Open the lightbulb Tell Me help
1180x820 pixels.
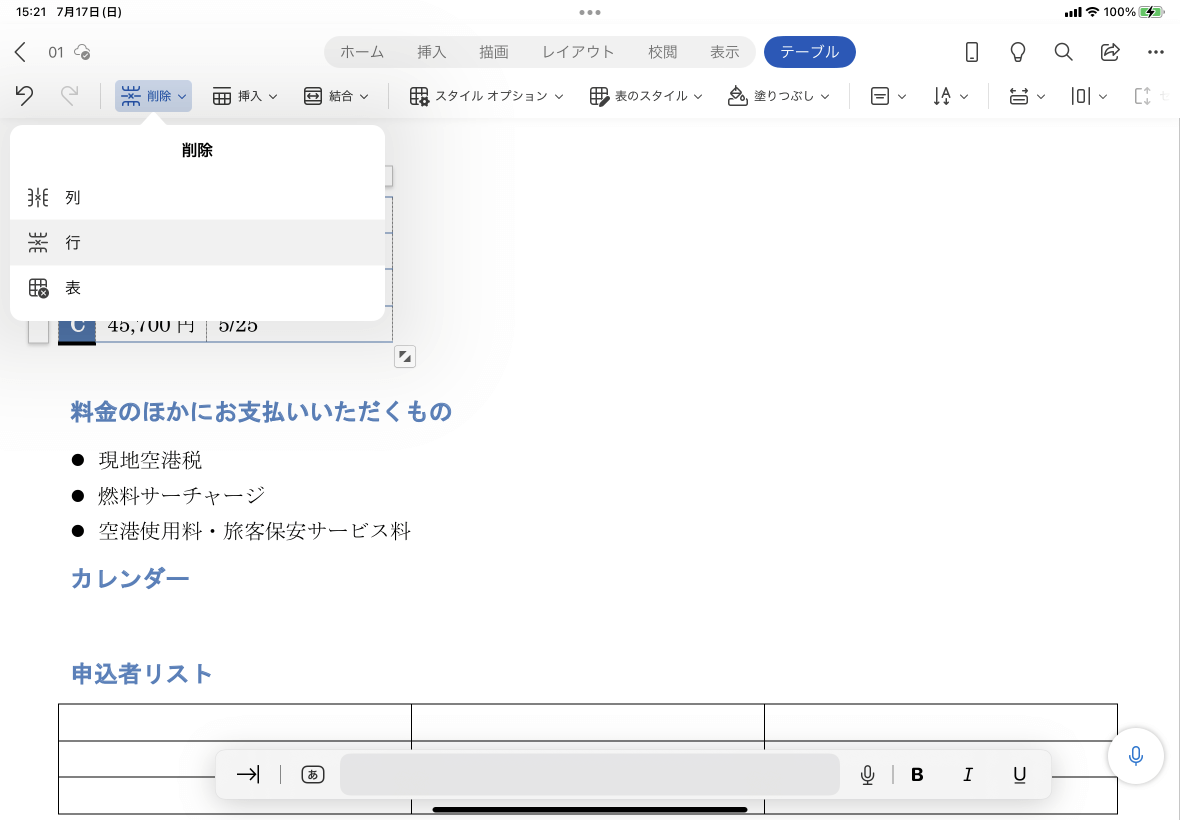tap(1017, 52)
